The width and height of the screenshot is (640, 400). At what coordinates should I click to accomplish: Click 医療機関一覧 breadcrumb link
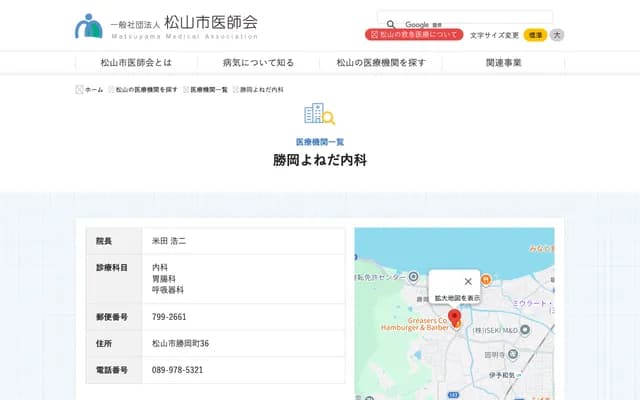click(209, 89)
